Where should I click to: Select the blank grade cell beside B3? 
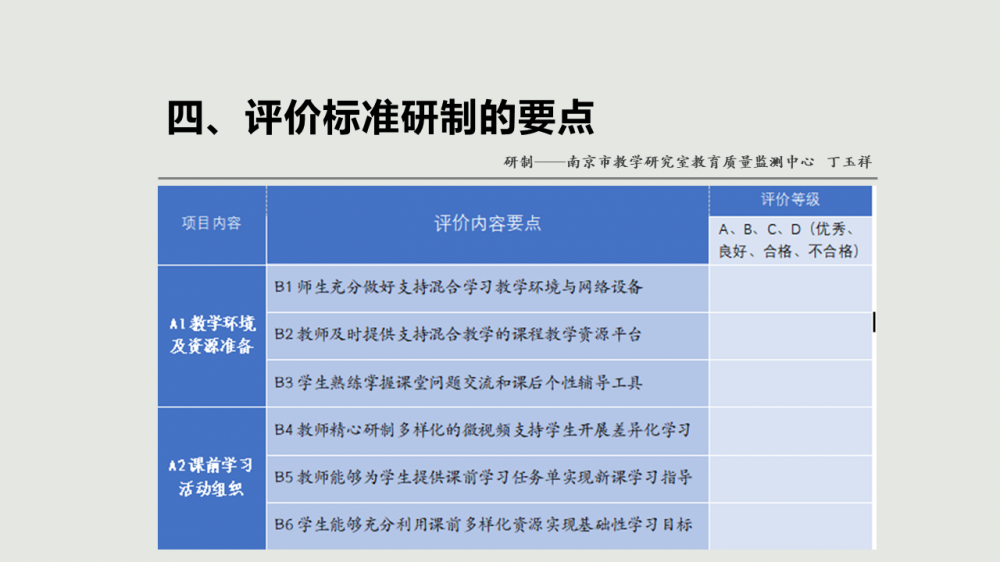coord(790,383)
